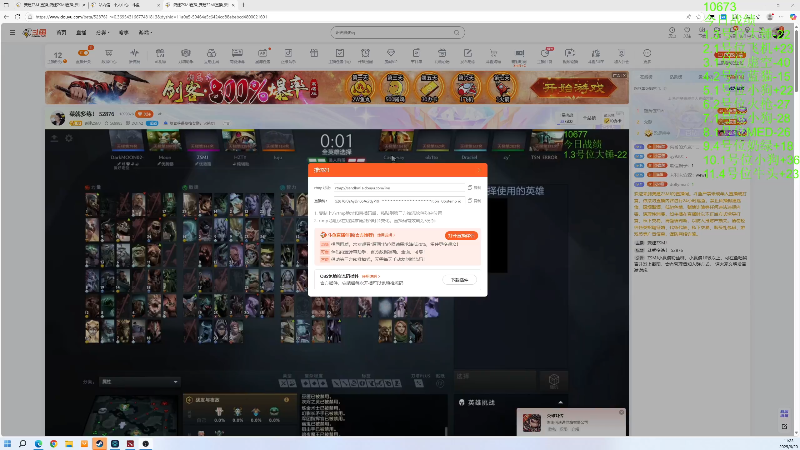Click the info circle icon ending the toolbar

click(647, 55)
